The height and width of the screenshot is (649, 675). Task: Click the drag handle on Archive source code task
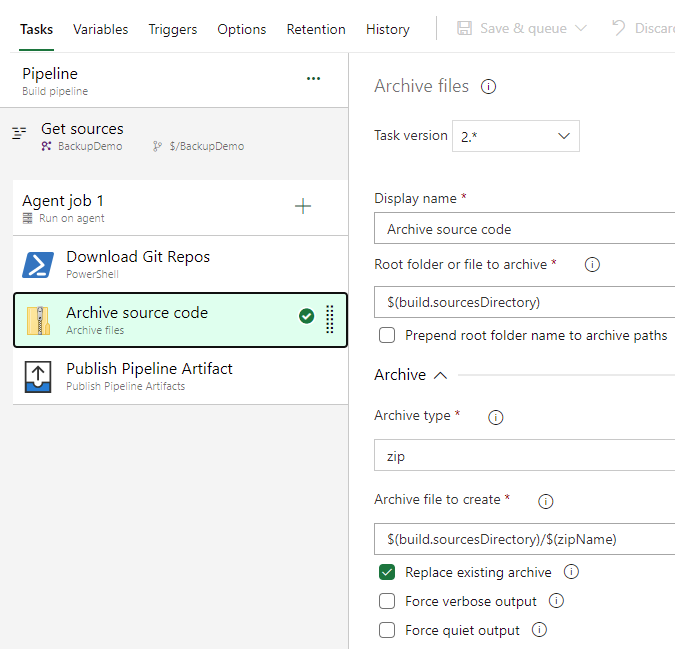(330, 319)
